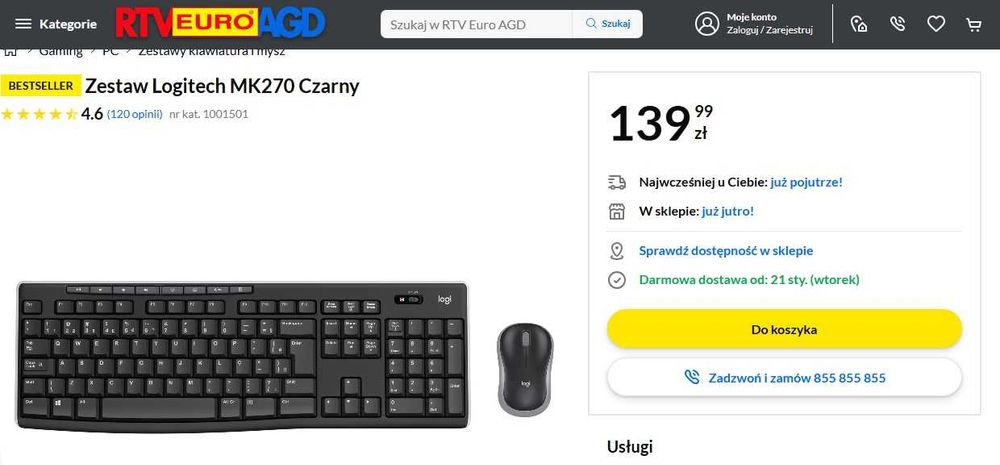Image resolution: width=1000 pixels, height=465 pixels.
Task: Go to home via breadcrumb house icon
Action: click(10, 50)
